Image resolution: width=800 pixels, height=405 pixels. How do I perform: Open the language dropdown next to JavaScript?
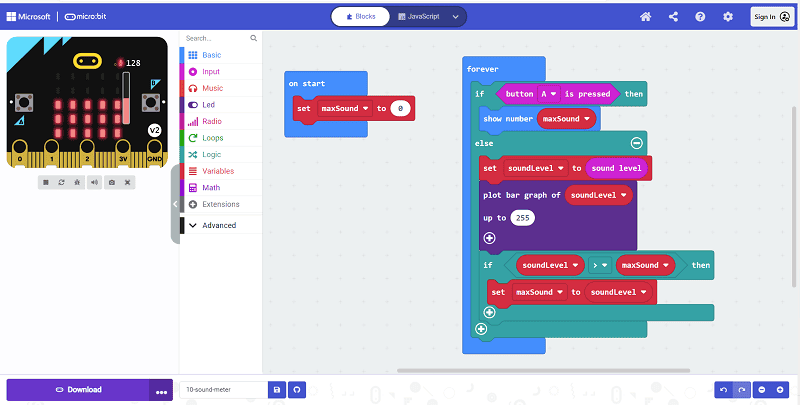click(x=456, y=17)
